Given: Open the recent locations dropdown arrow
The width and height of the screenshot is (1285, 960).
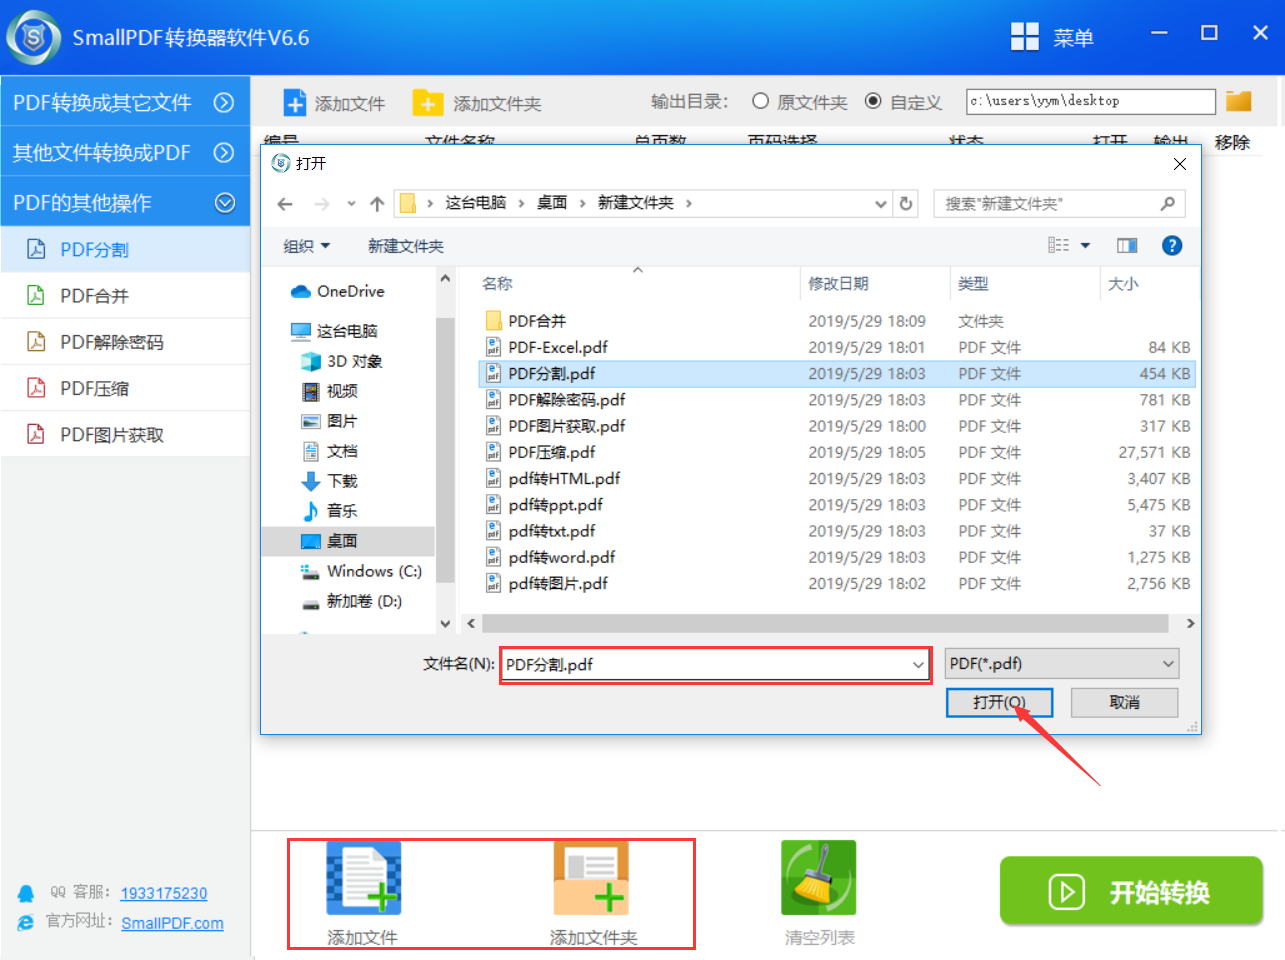Looking at the screenshot, I should (351, 204).
